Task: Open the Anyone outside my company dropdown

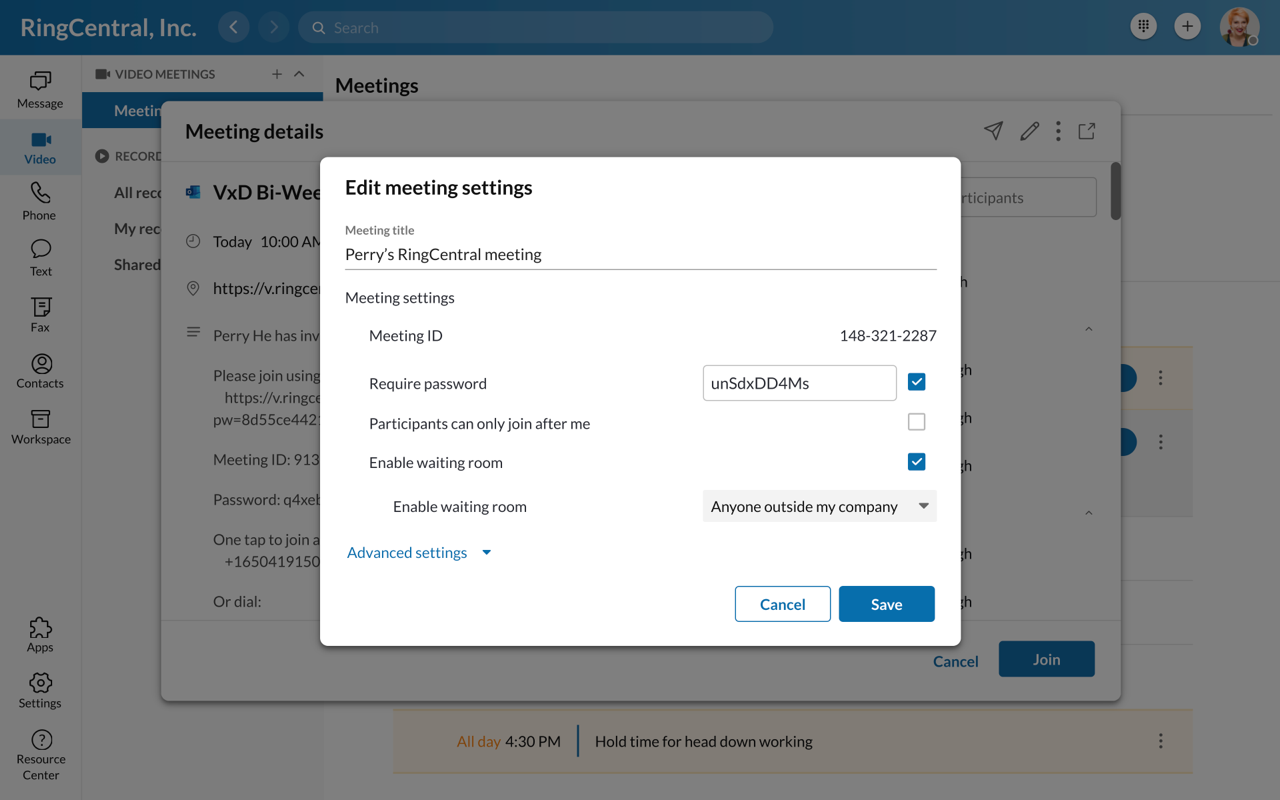Action: [819, 506]
